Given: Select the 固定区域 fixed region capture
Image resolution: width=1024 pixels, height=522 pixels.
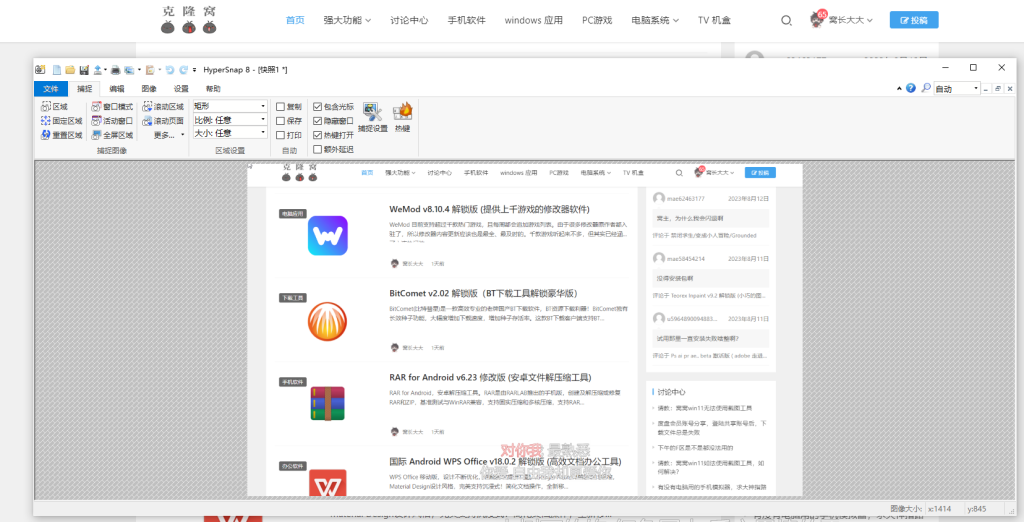Looking at the screenshot, I should tap(61, 121).
